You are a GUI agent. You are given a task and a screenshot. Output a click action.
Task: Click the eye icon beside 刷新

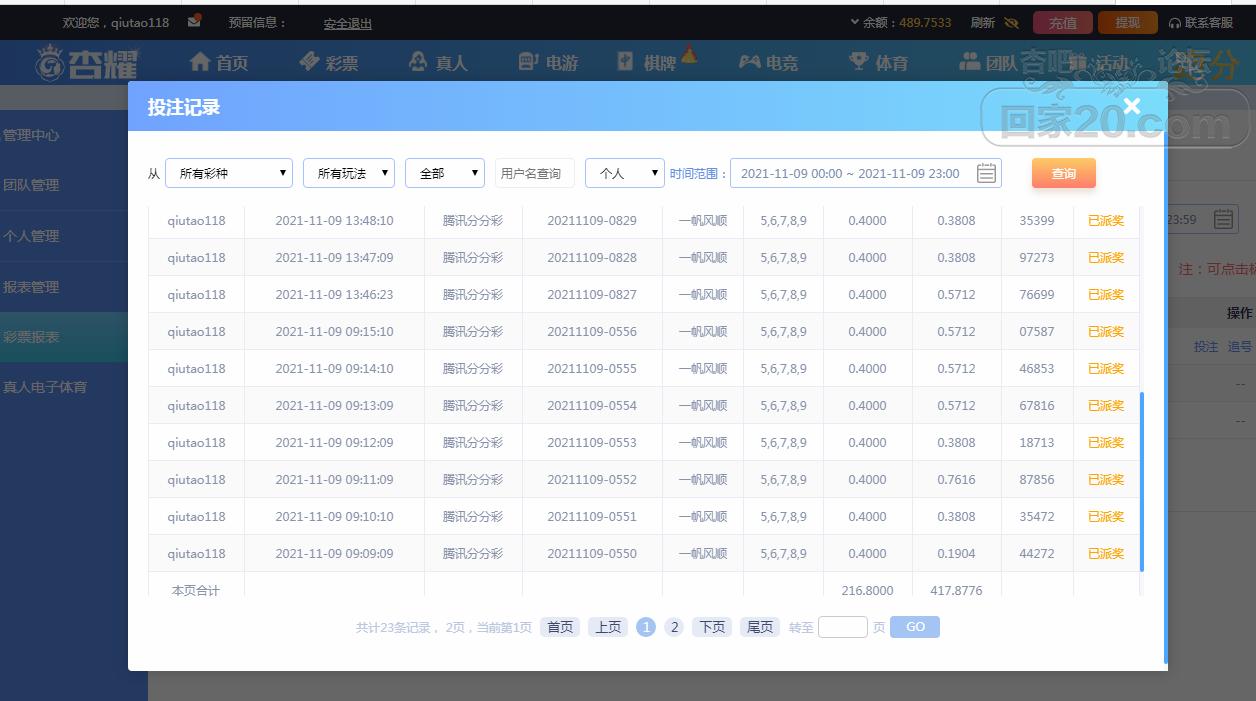click(1011, 23)
